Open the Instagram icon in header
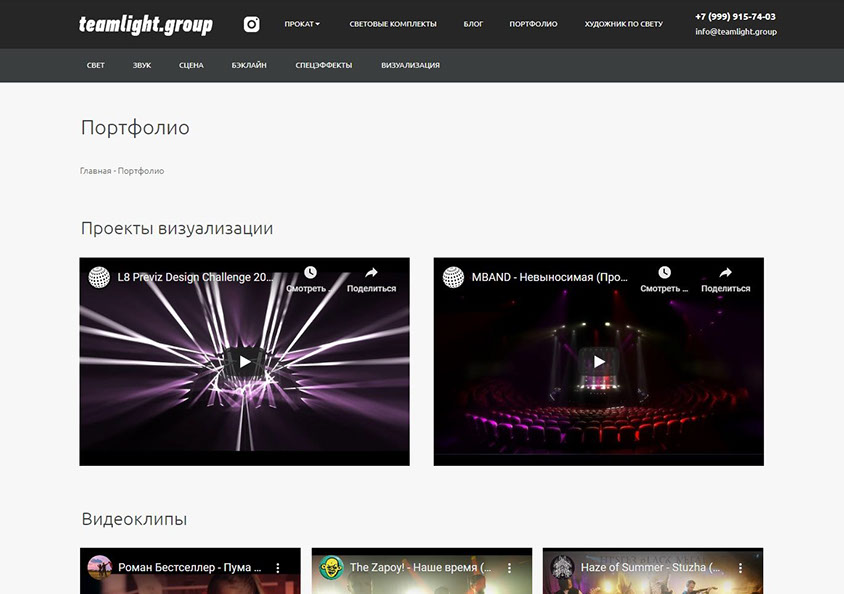 (x=252, y=24)
